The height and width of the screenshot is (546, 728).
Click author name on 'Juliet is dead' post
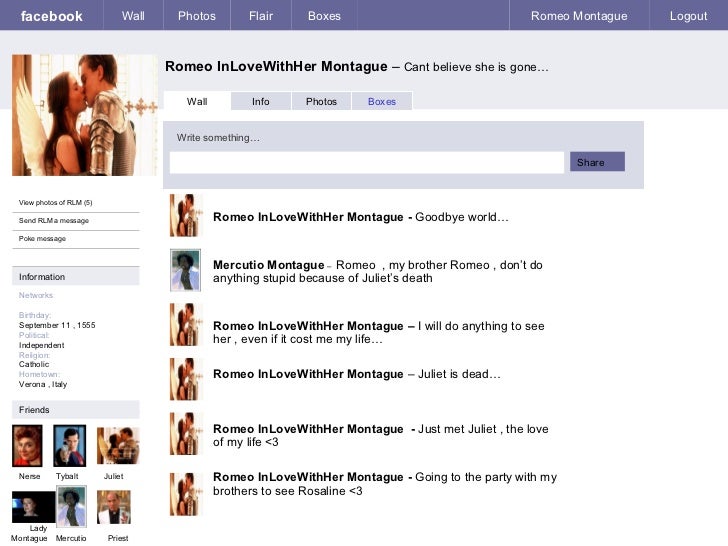coord(308,374)
